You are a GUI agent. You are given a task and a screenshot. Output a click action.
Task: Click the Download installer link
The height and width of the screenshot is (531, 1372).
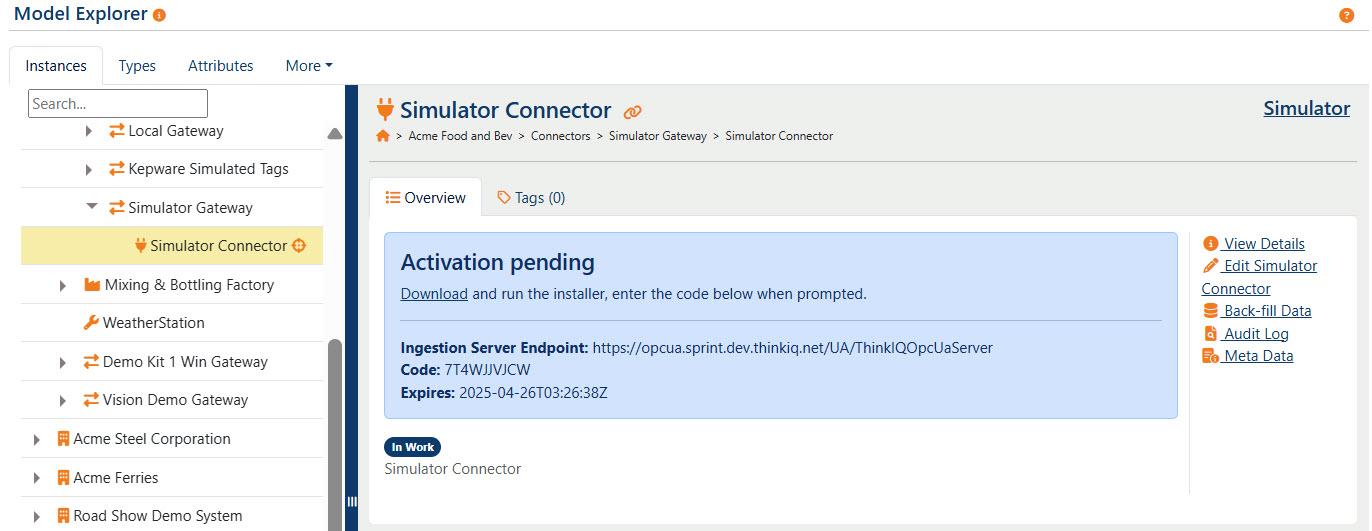(434, 294)
